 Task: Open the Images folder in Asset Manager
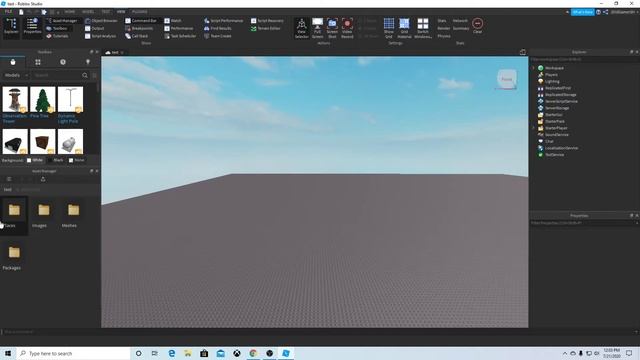[x=43, y=216]
